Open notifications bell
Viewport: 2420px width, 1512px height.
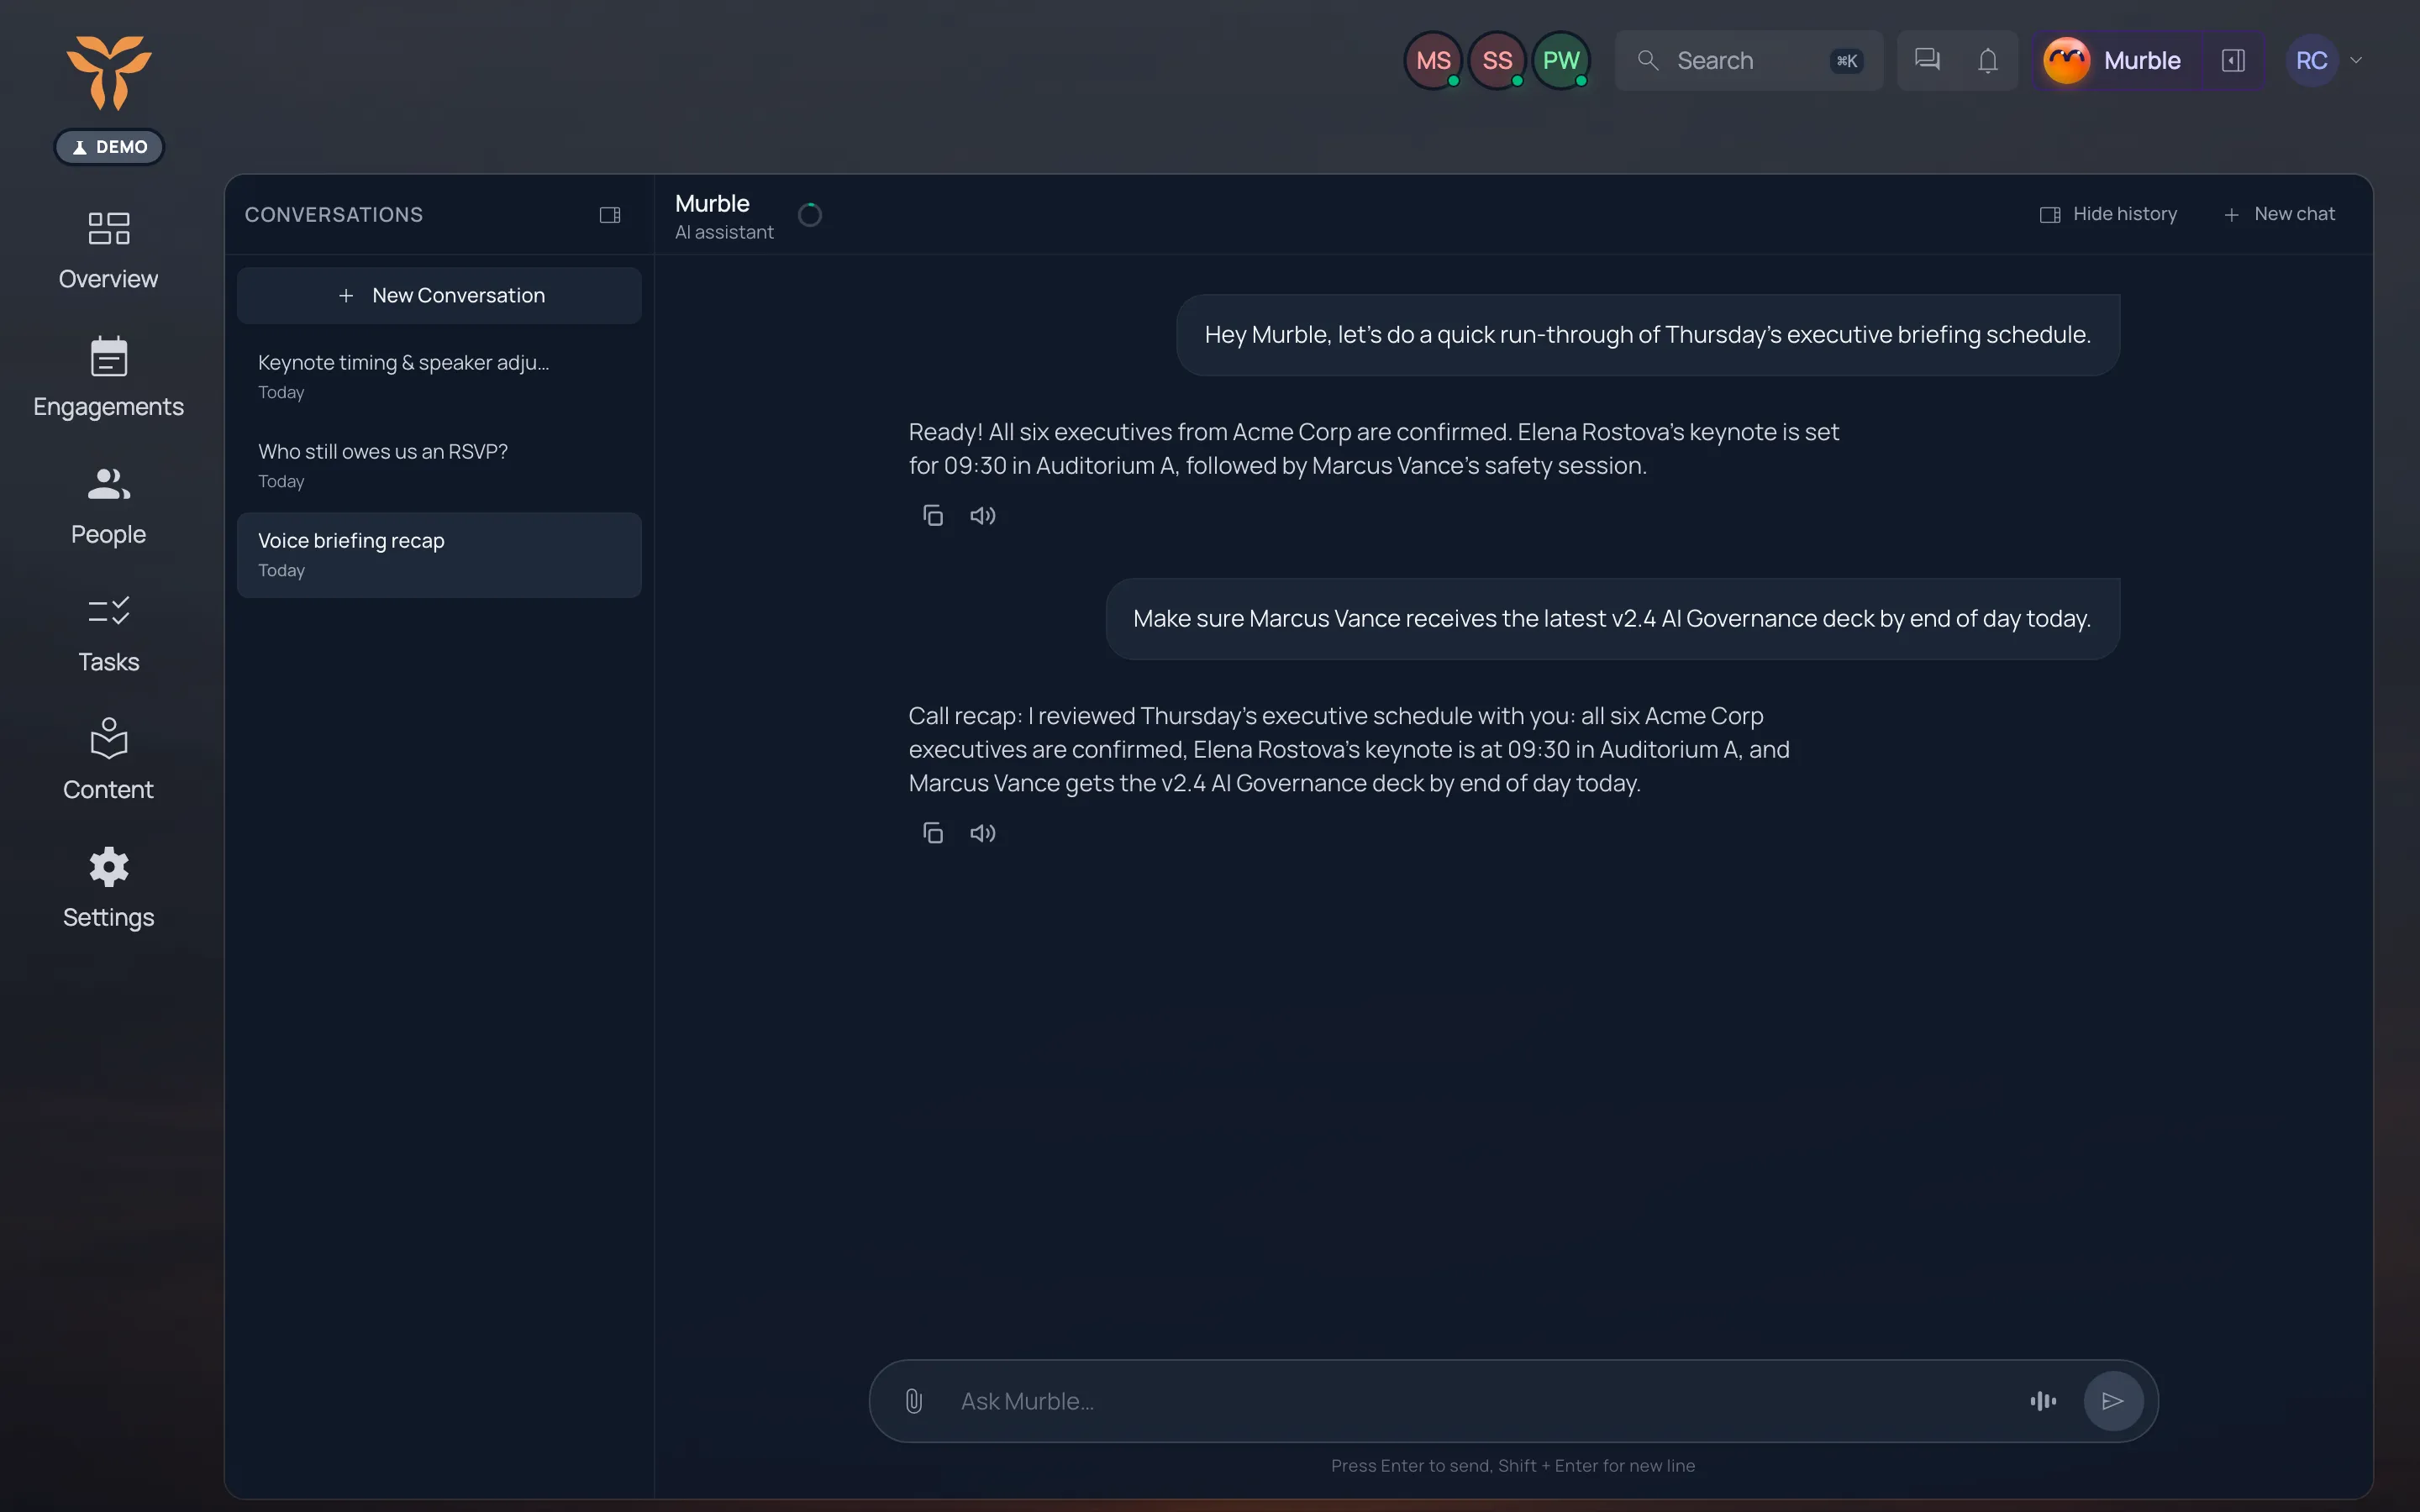click(x=1988, y=60)
